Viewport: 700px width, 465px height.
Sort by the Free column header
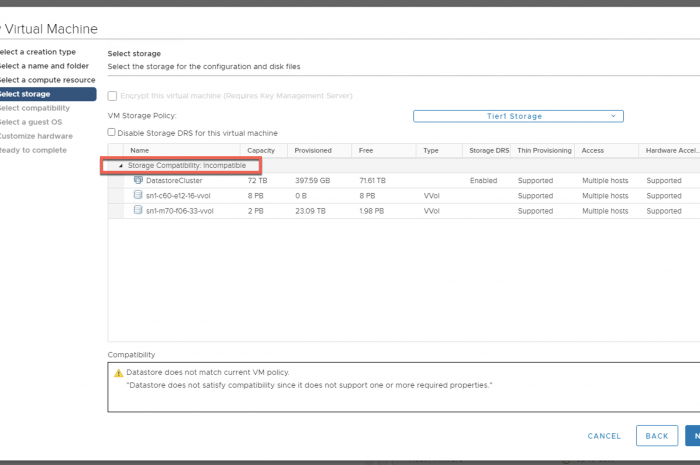tap(366, 150)
